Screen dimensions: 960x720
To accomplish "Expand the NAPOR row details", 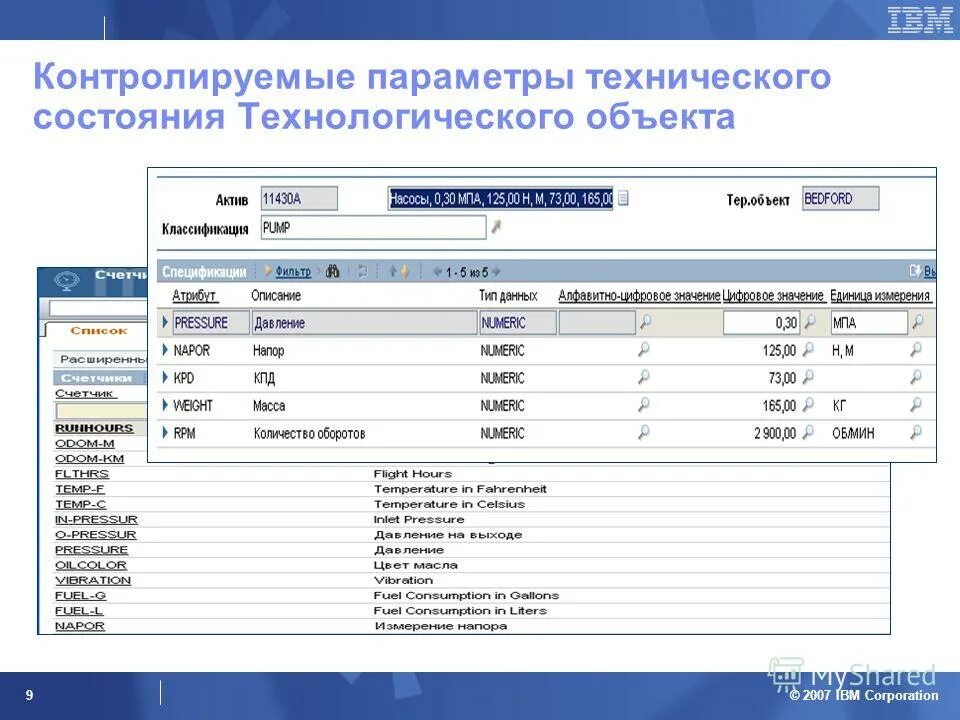I will click(165, 350).
